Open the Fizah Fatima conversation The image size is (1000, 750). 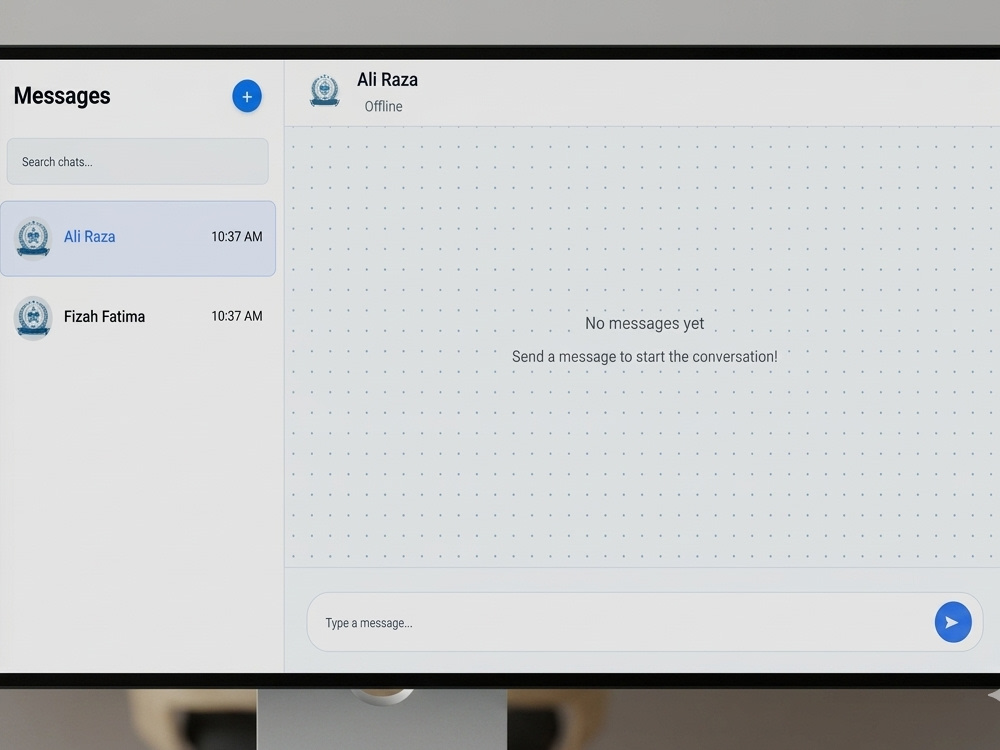pyautogui.click(x=138, y=317)
